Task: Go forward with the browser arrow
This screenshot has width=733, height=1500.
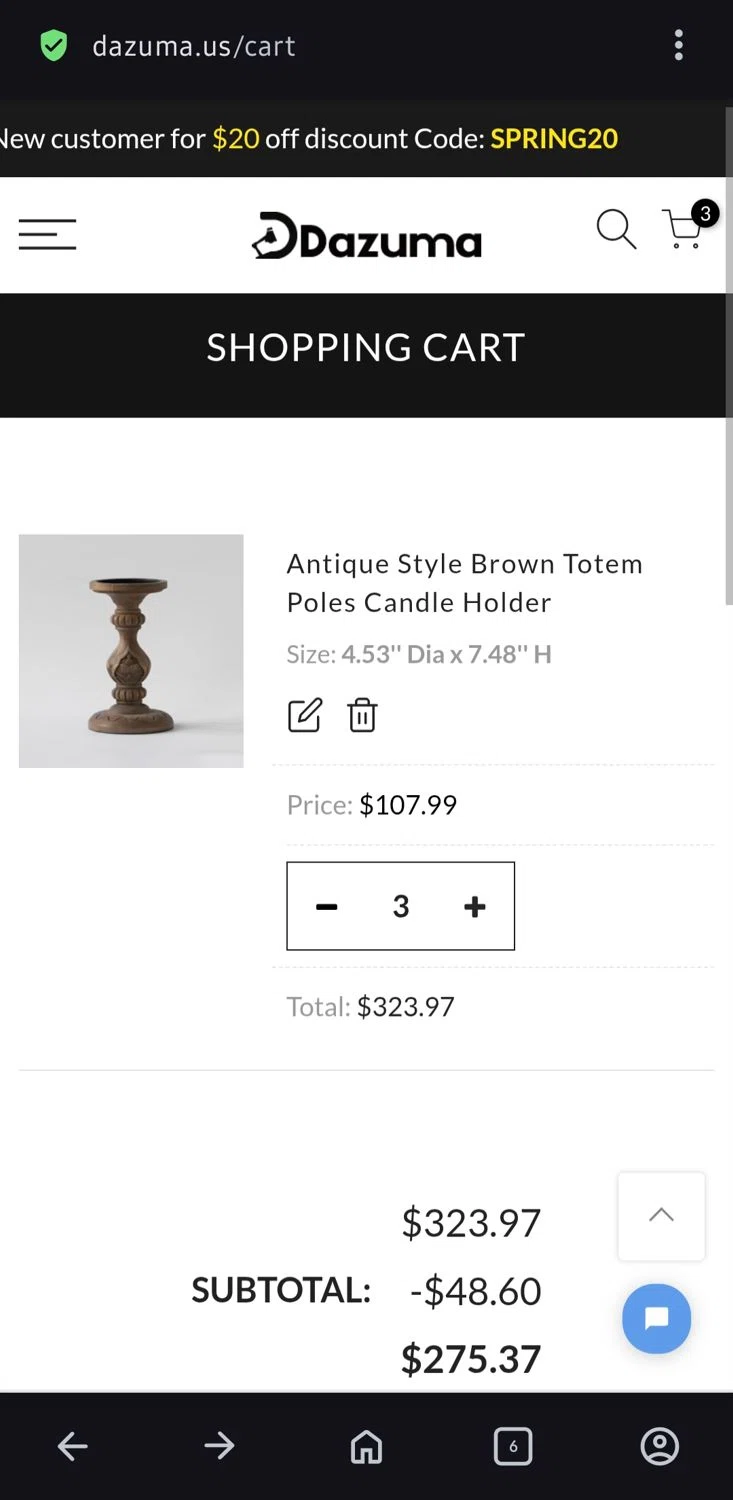Action: coord(219,1446)
